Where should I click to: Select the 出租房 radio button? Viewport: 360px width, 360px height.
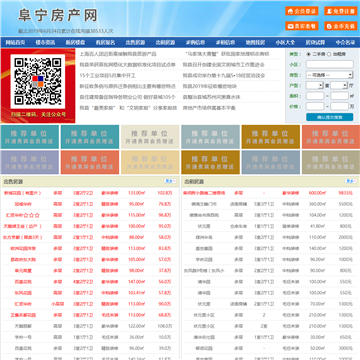(329, 54)
